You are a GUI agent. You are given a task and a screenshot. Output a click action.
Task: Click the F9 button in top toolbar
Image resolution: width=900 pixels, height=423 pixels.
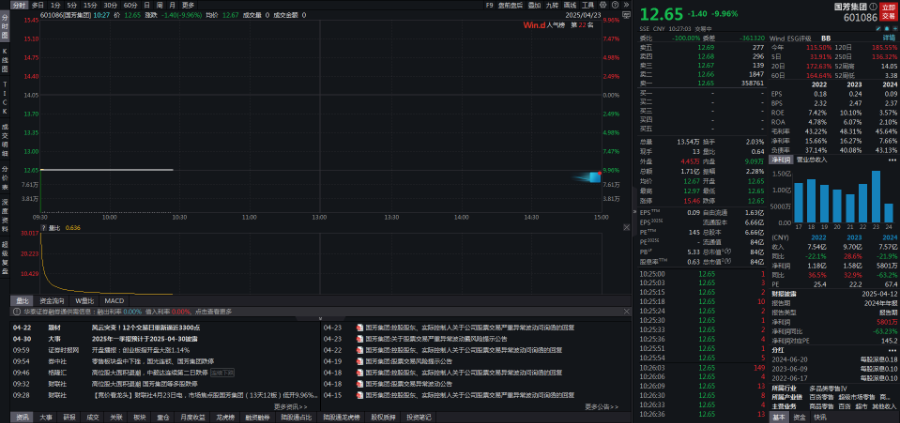click(x=489, y=5)
